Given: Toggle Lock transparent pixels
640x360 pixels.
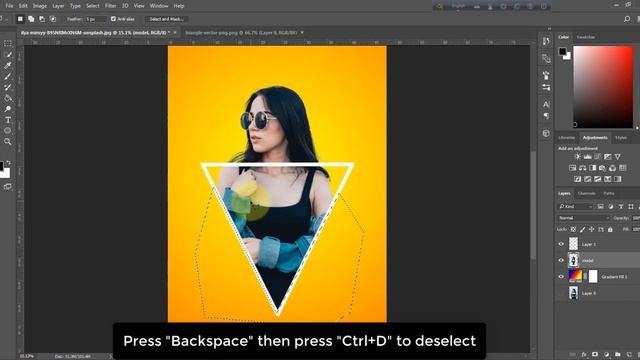Looking at the screenshot, I should 573,229.
